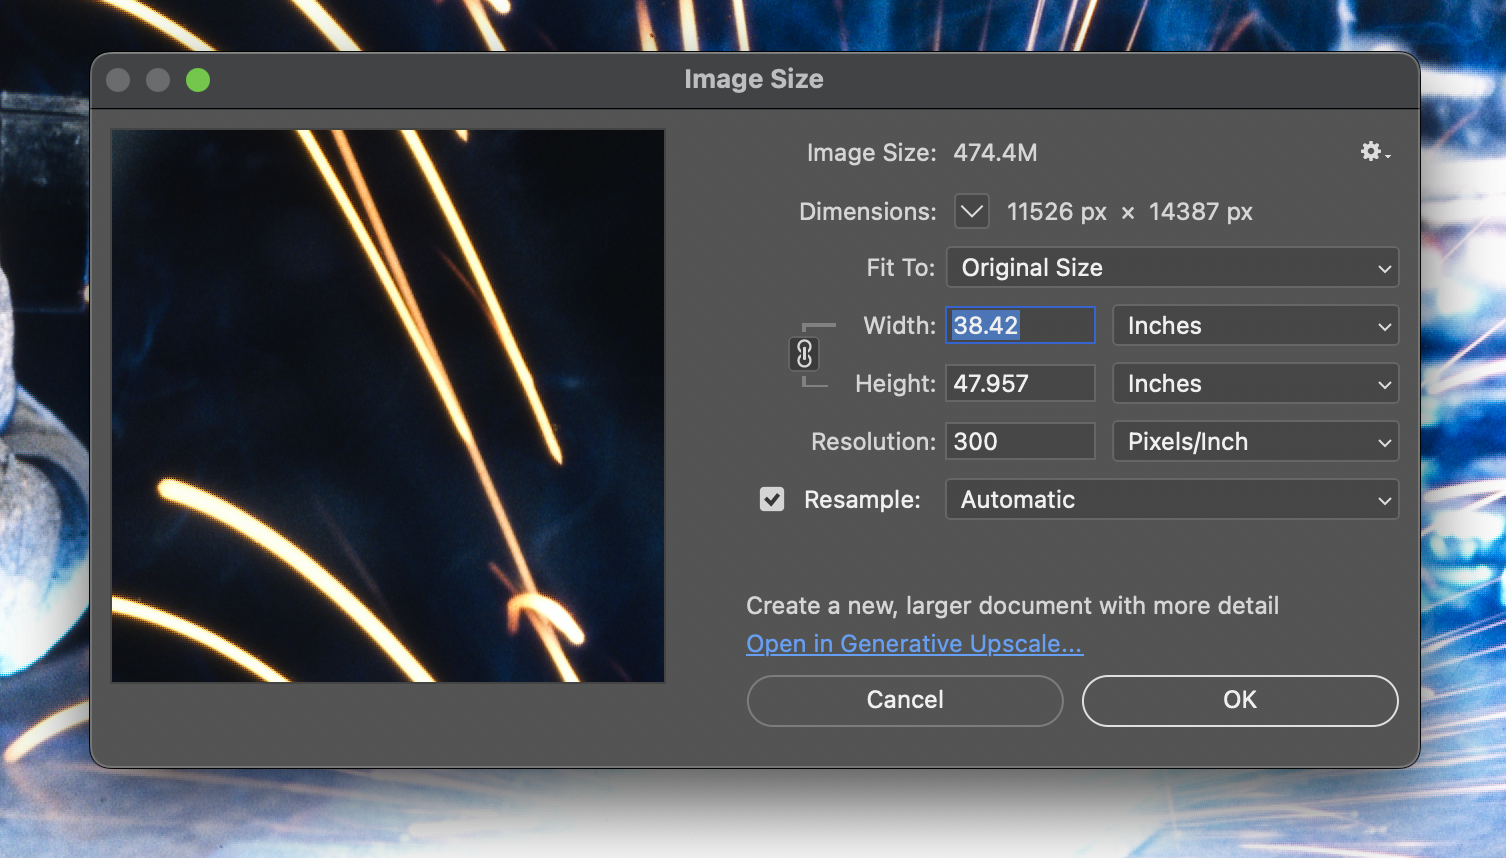
Task: Click the gray minimize window button
Action: tap(158, 80)
